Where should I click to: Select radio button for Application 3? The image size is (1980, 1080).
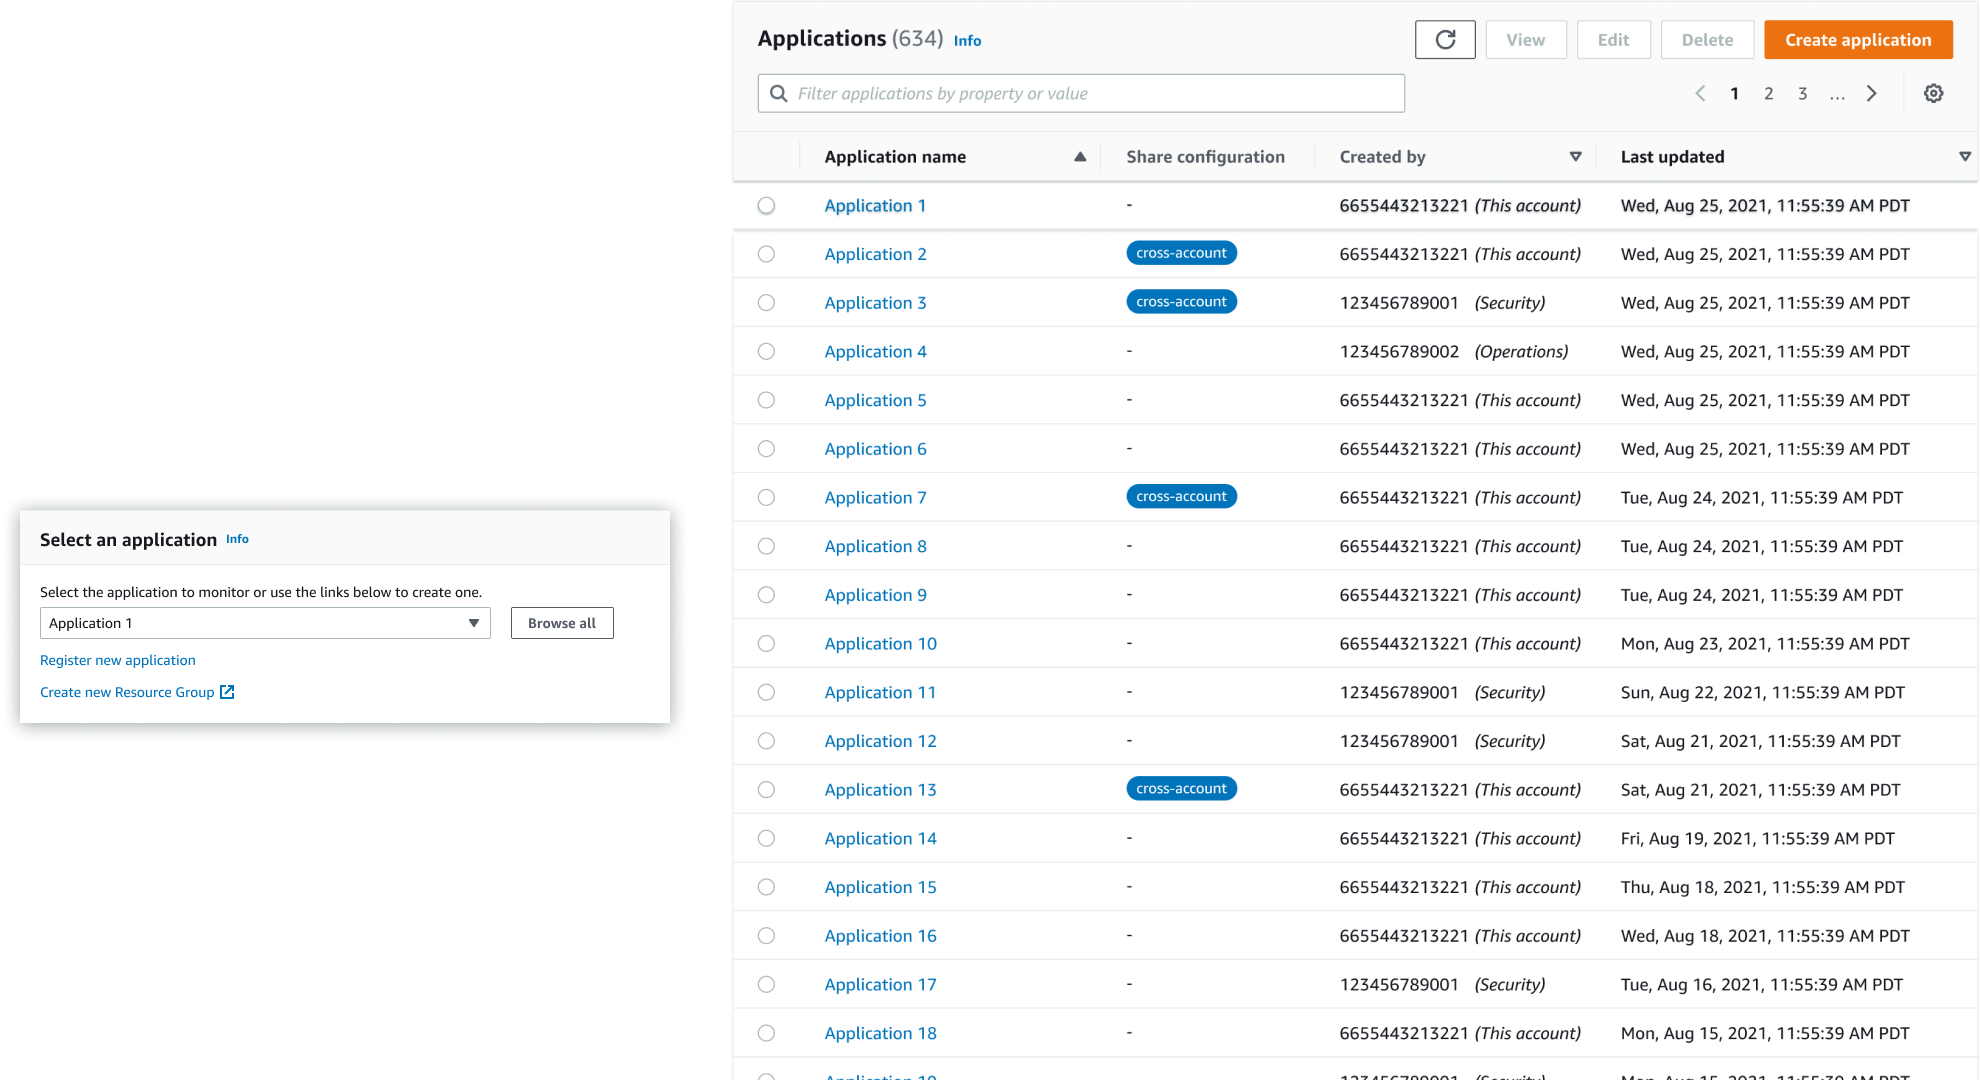[x=766, y=303]
